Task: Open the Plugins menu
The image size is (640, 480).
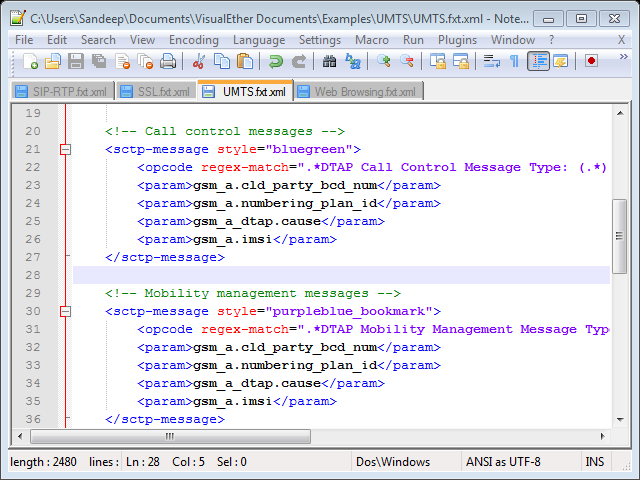Action: tap(457, 40)
